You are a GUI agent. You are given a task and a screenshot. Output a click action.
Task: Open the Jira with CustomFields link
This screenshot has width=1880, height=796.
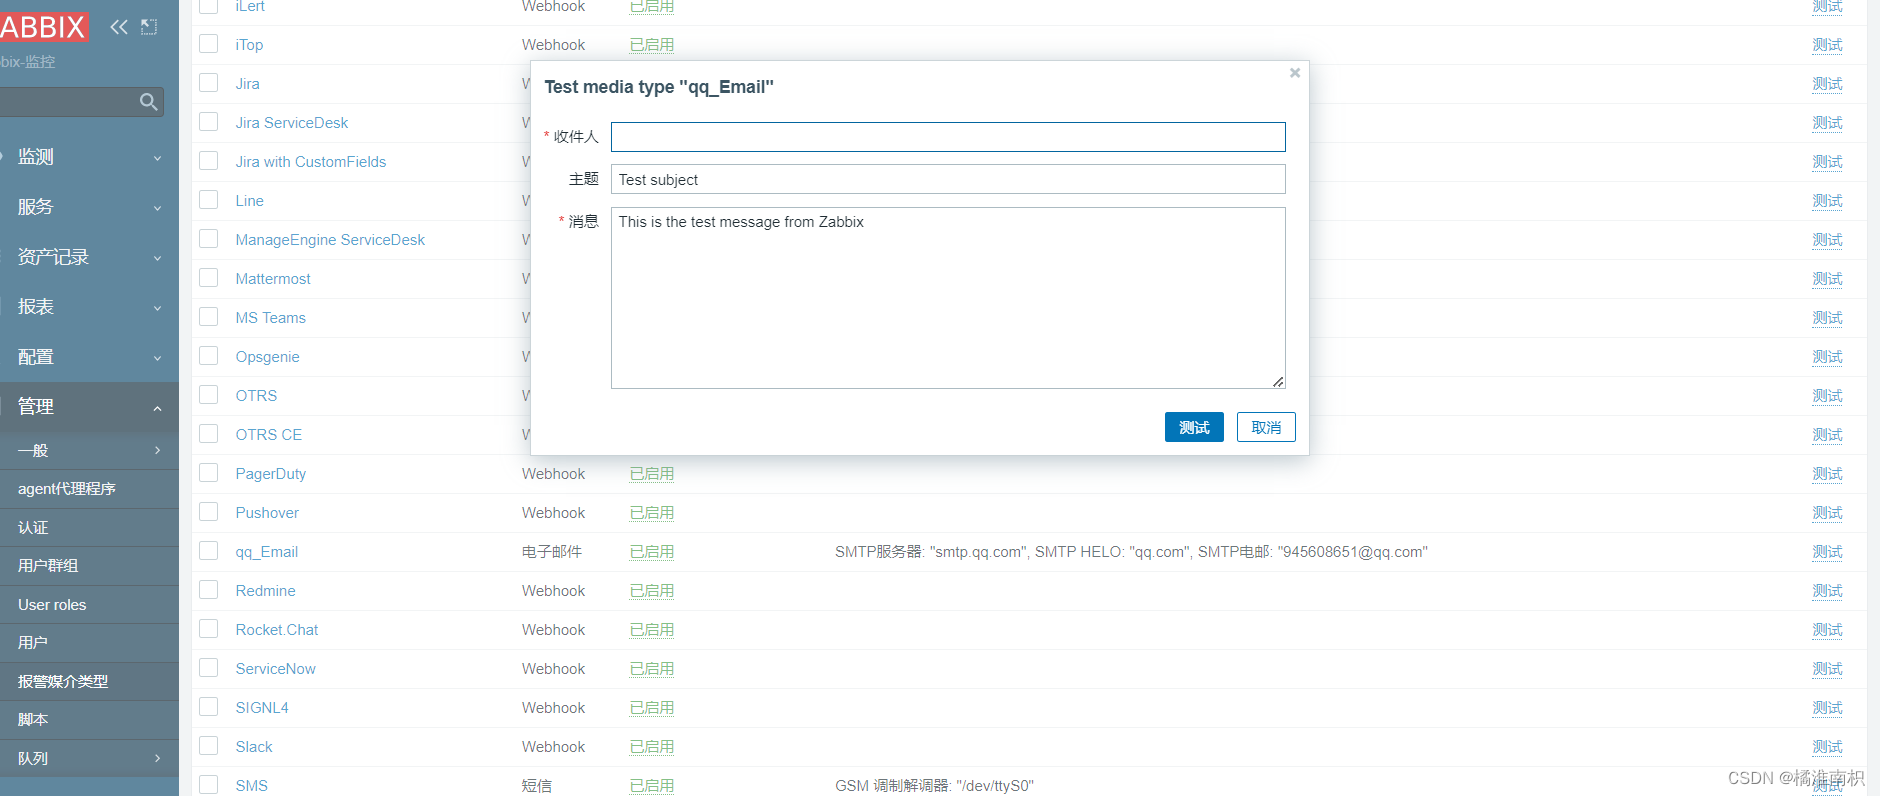(311, 162)
